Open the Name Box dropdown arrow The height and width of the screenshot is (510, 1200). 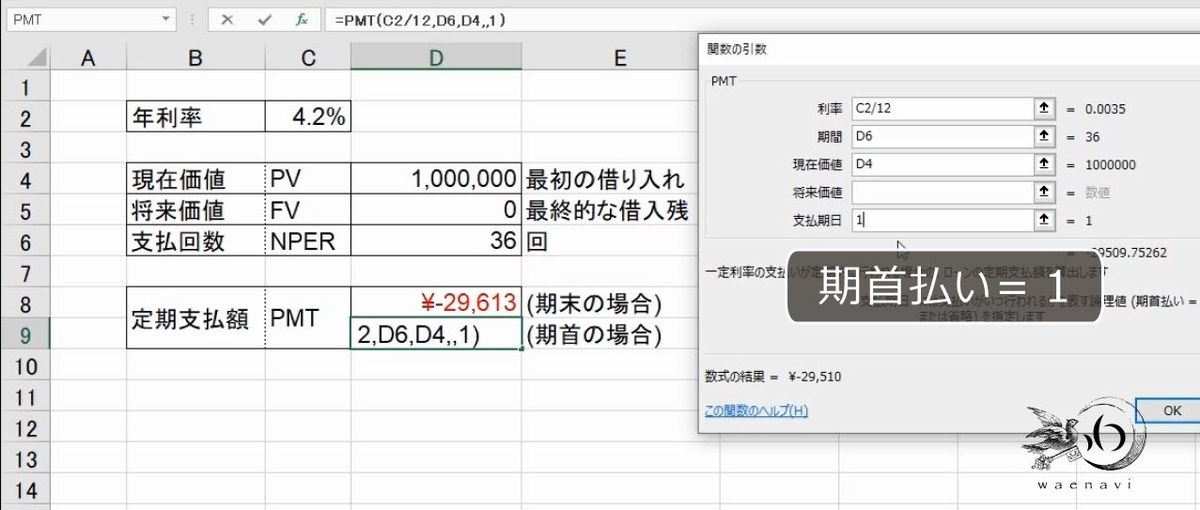(x=165, y=19)
